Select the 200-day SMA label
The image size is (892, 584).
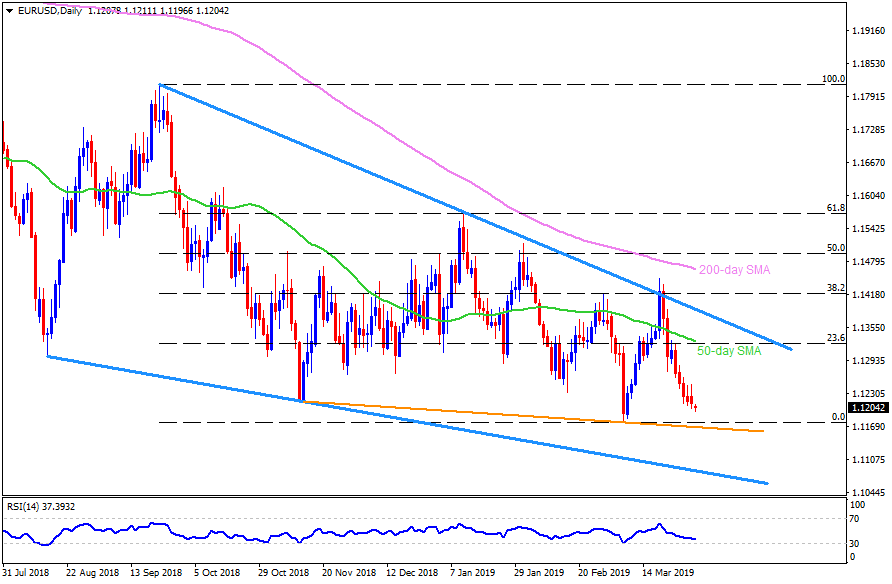point(733,270)
